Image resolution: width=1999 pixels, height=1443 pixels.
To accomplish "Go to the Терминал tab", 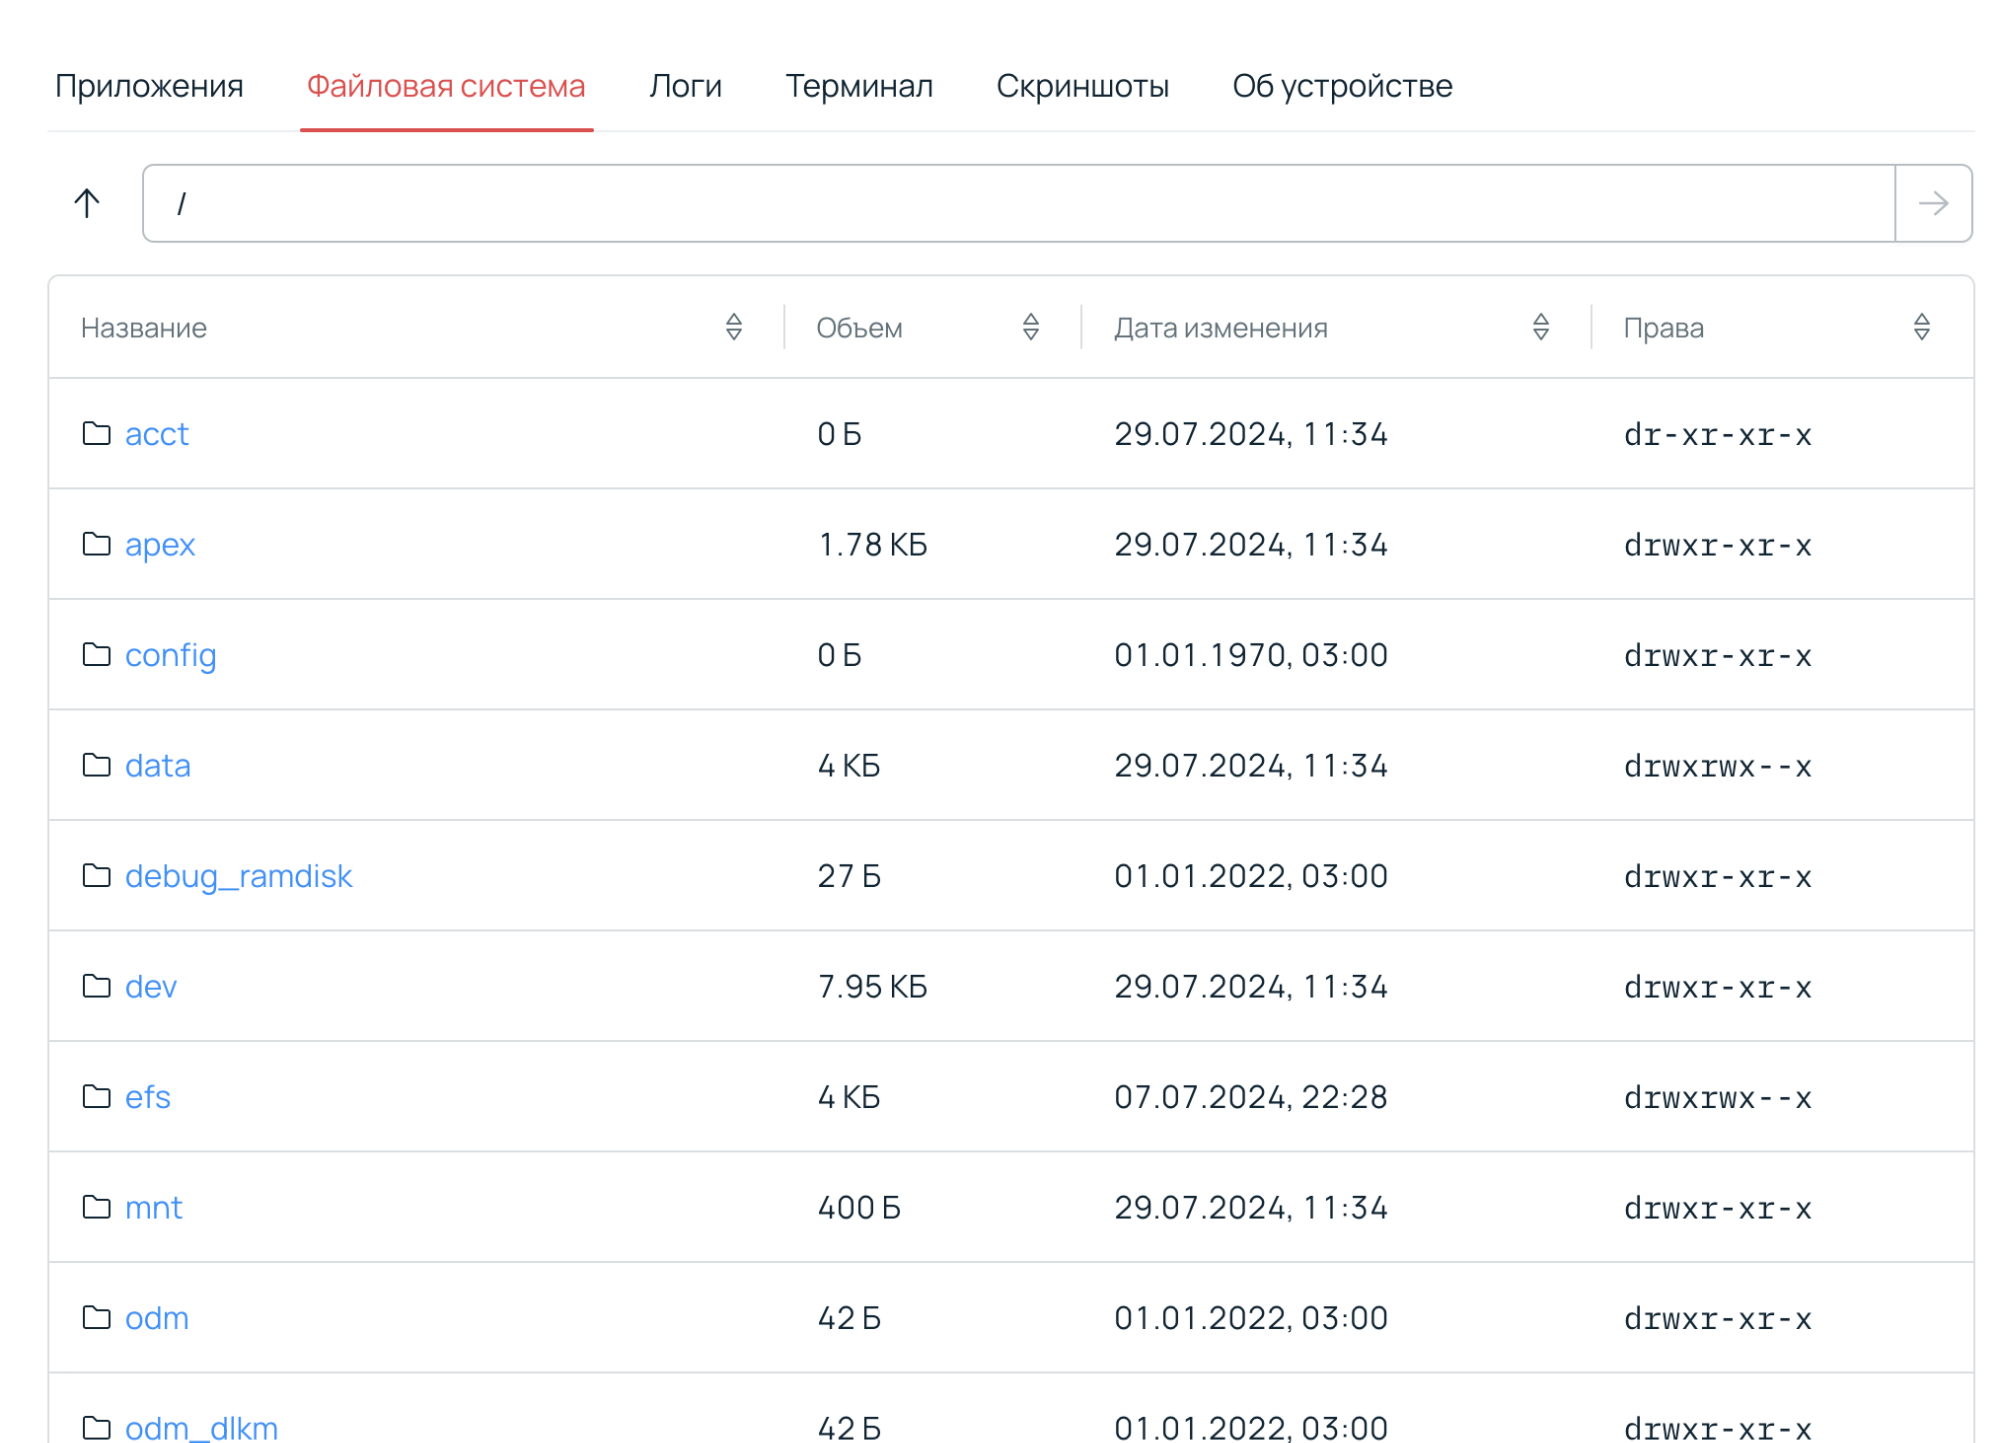I will 858,86.
